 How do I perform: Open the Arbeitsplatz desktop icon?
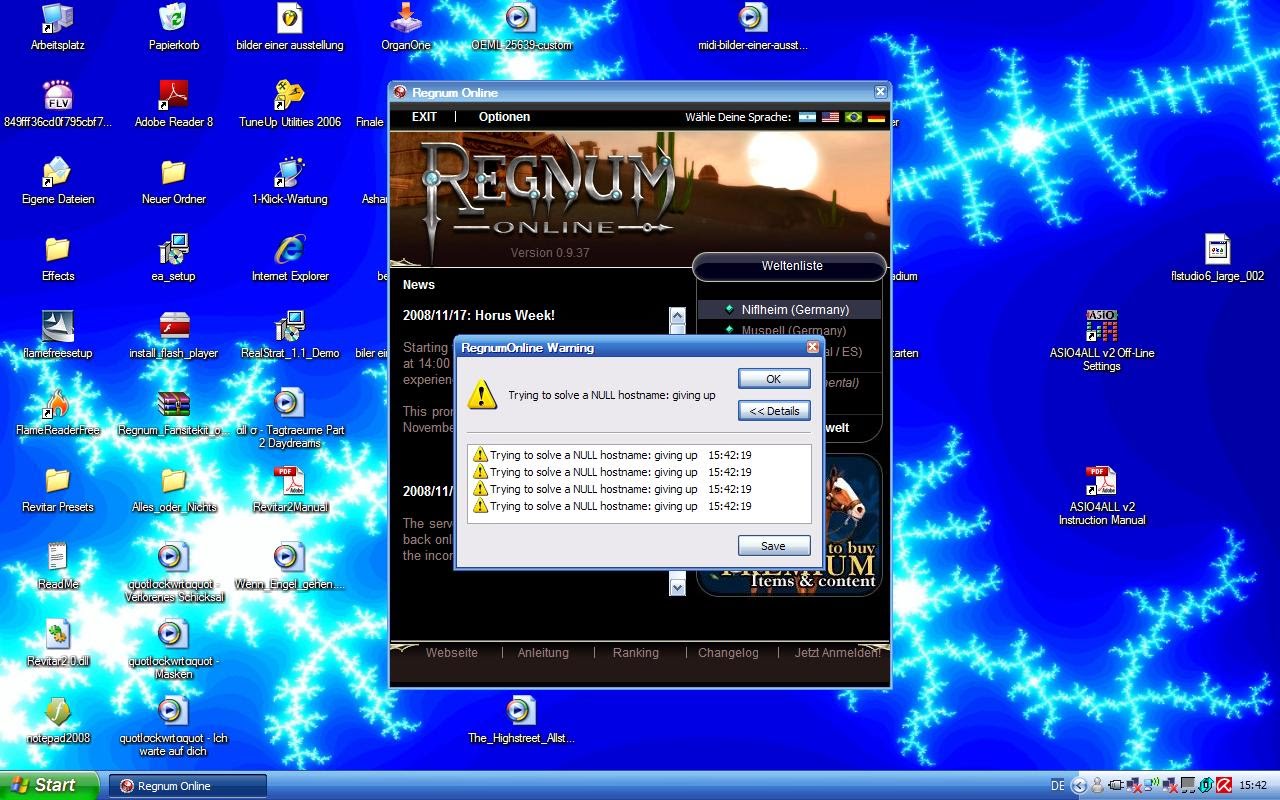[x=58, y=29]
